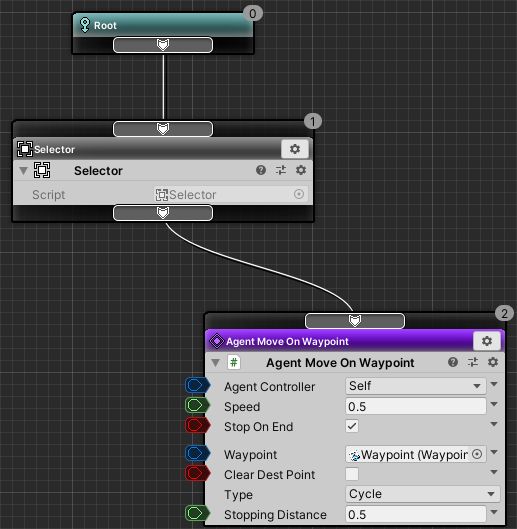
Task: Open Agent Controller row options arrow
Action: [x=494, y=384]
